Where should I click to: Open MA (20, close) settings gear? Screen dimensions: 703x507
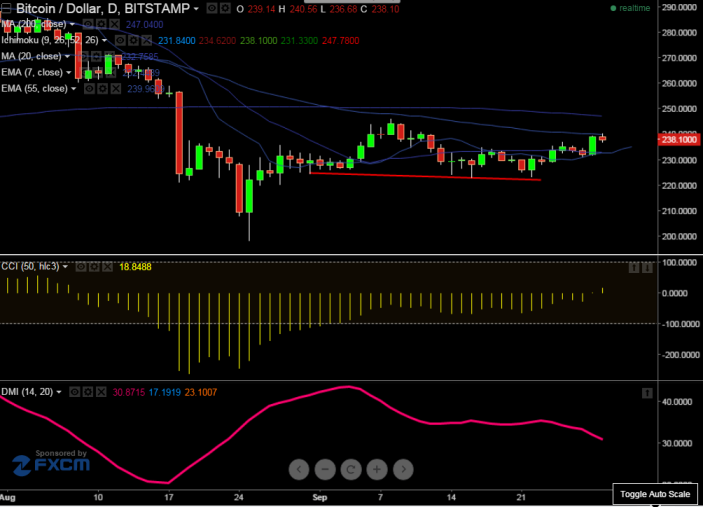coord(96,56)
